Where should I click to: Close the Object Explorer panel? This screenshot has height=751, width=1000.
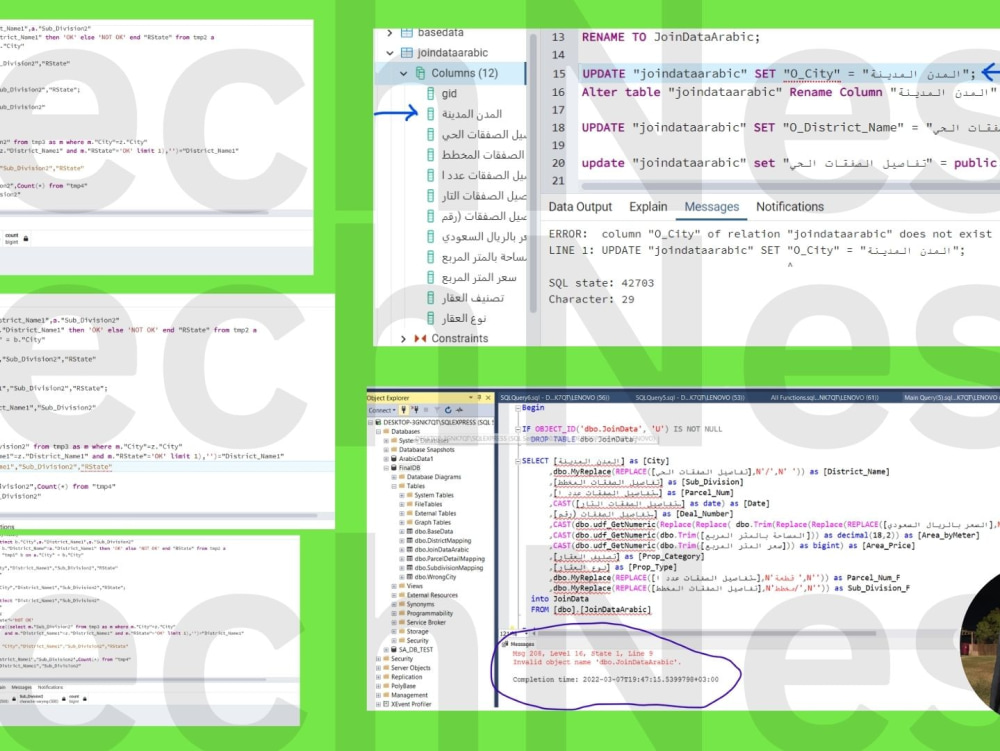point(489,398)
